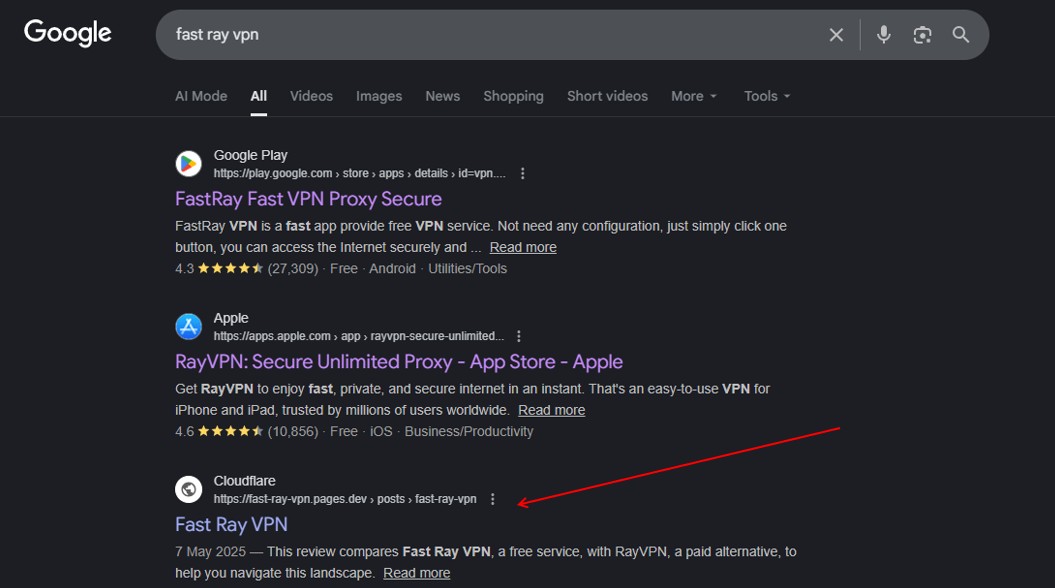Open the Tools dropdown
Image resolution: width=1055 pixels, height=588 pixels.
(767, 96)
